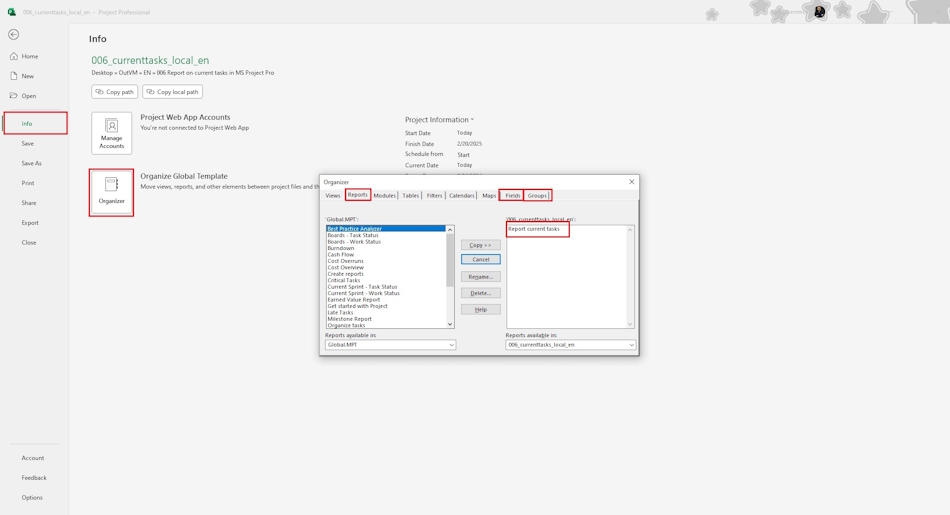Image resolution: width=950 pixels, height=515 pixels.
Task: Click the Copy local path button
Action: (x=172, y=92)
